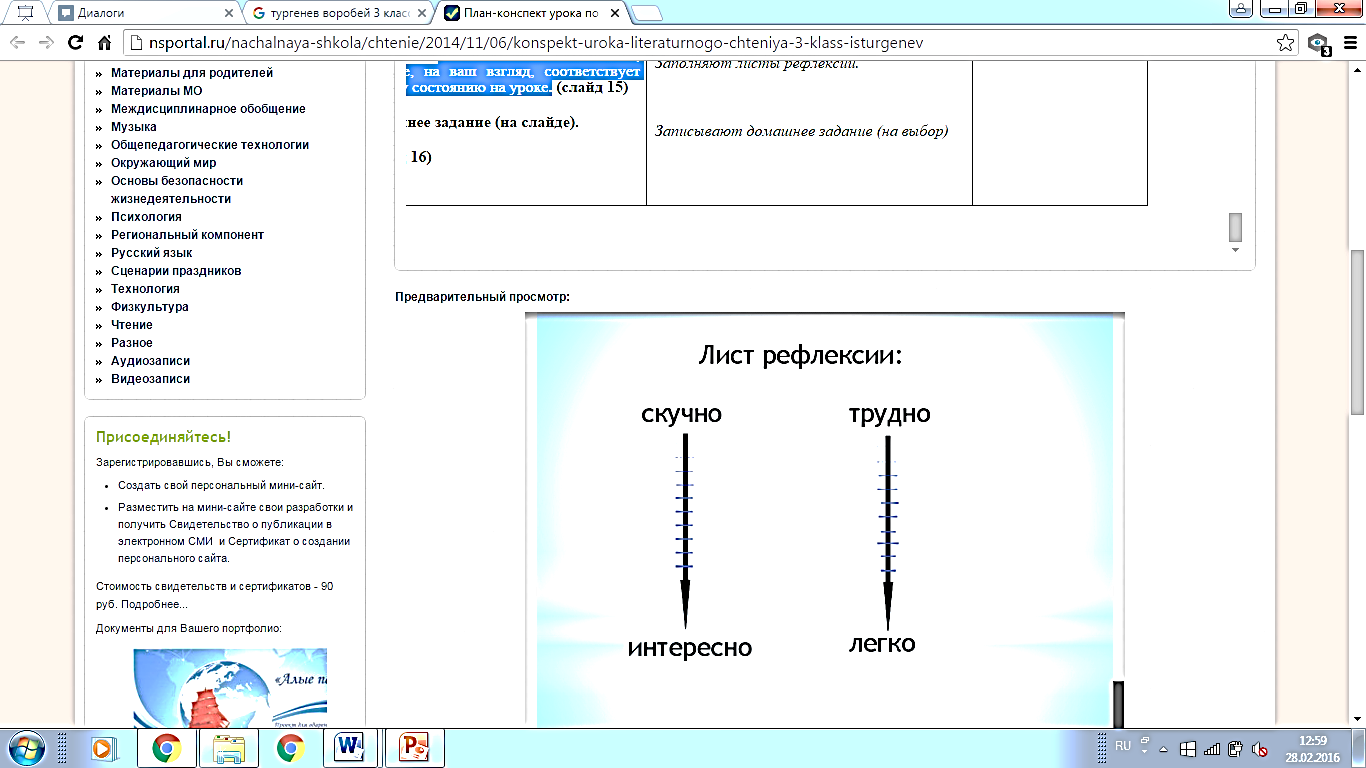Open the clock showing 12:59
Viewport: 1366px width, 768px height.
coord(1312,748)
